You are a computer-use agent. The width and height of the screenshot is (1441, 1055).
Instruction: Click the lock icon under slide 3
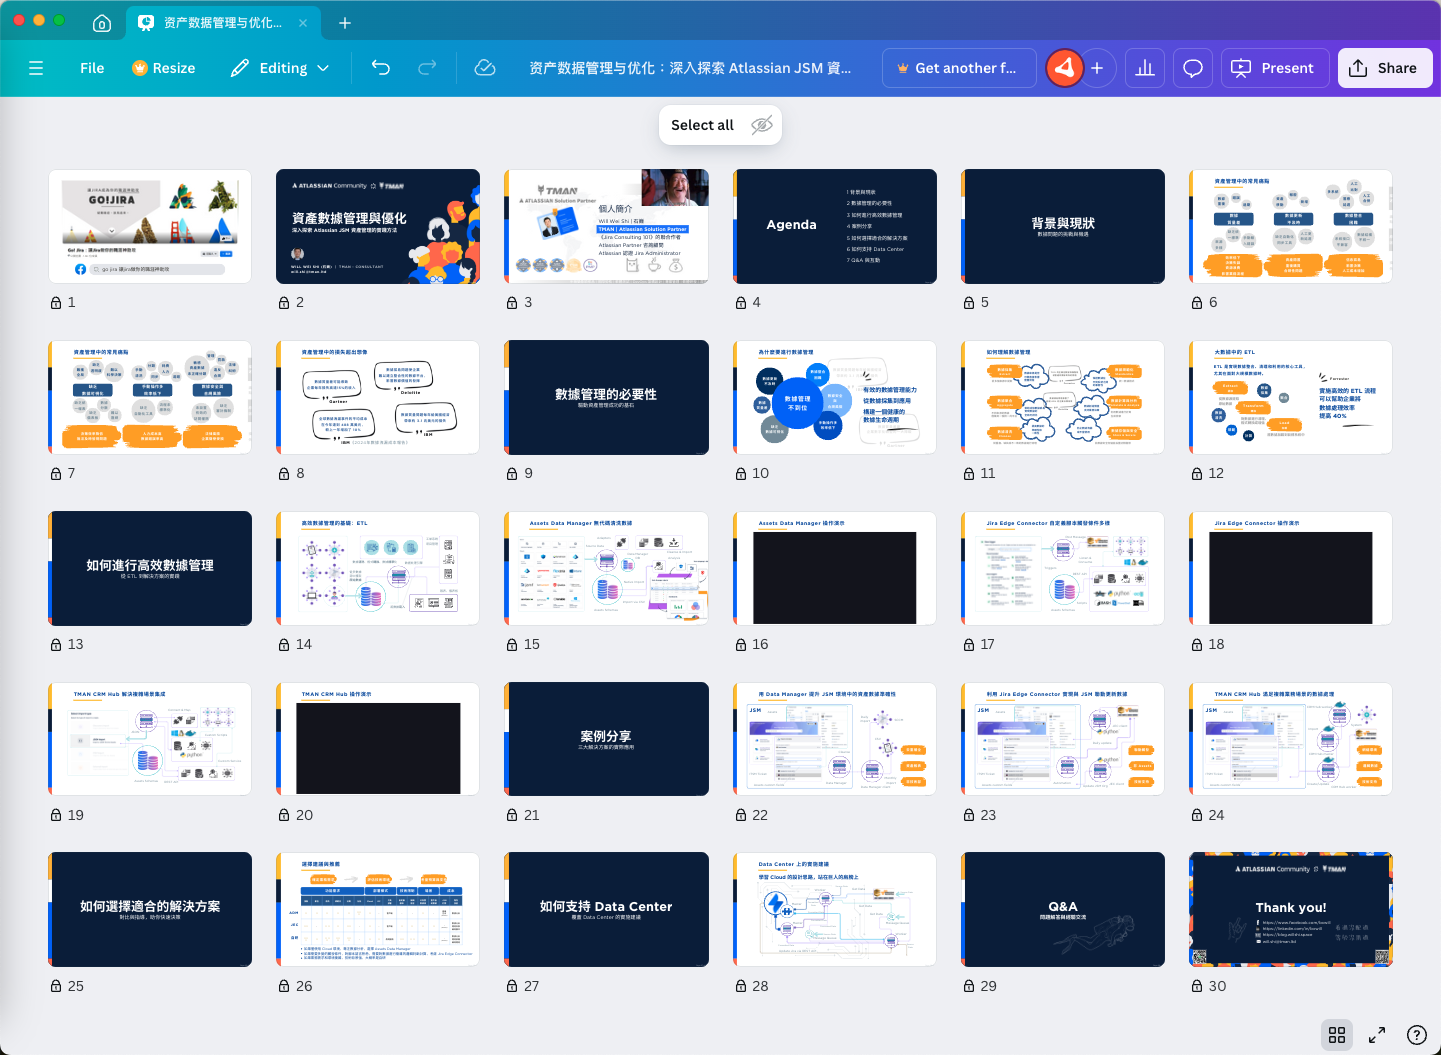pos(512,302)
